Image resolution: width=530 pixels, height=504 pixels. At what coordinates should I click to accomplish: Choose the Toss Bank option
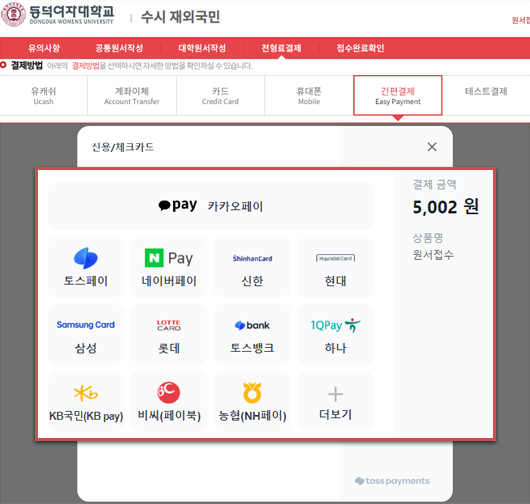(x=252, y=334)
